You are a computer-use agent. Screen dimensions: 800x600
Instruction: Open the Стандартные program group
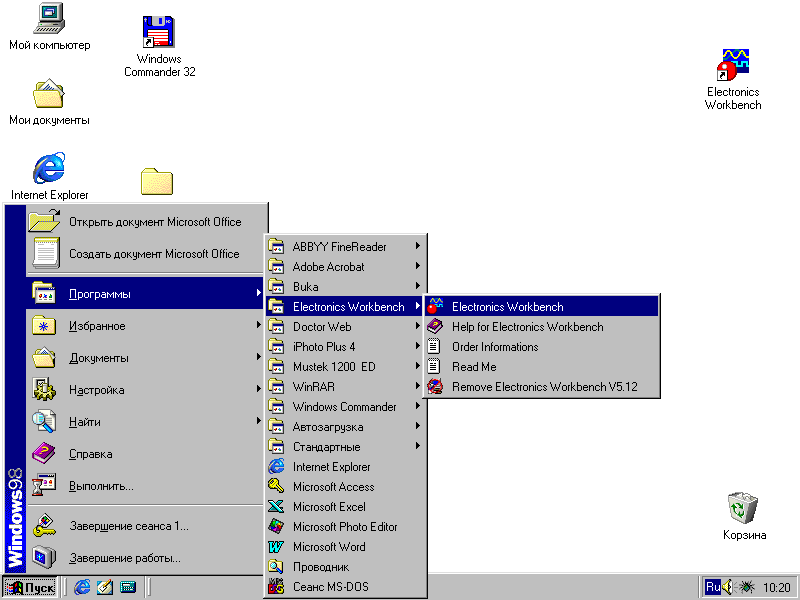[345, 446]
